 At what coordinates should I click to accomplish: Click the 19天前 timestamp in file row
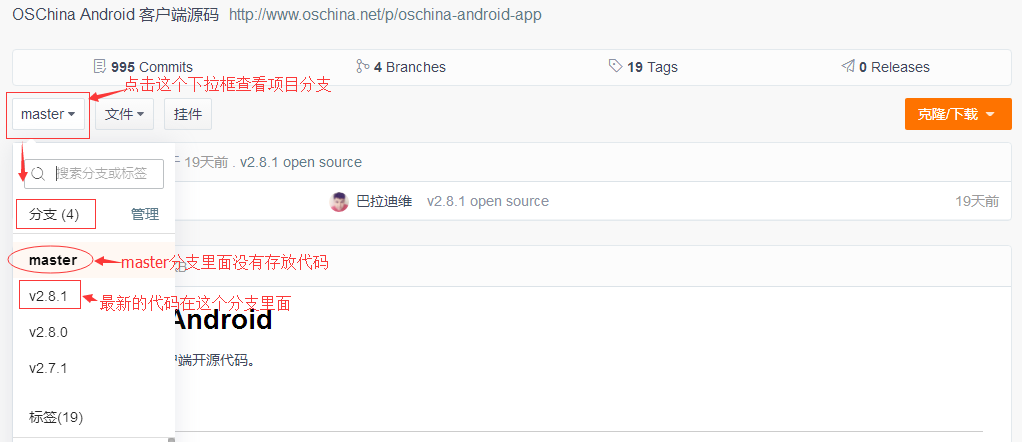click(977, 201)
